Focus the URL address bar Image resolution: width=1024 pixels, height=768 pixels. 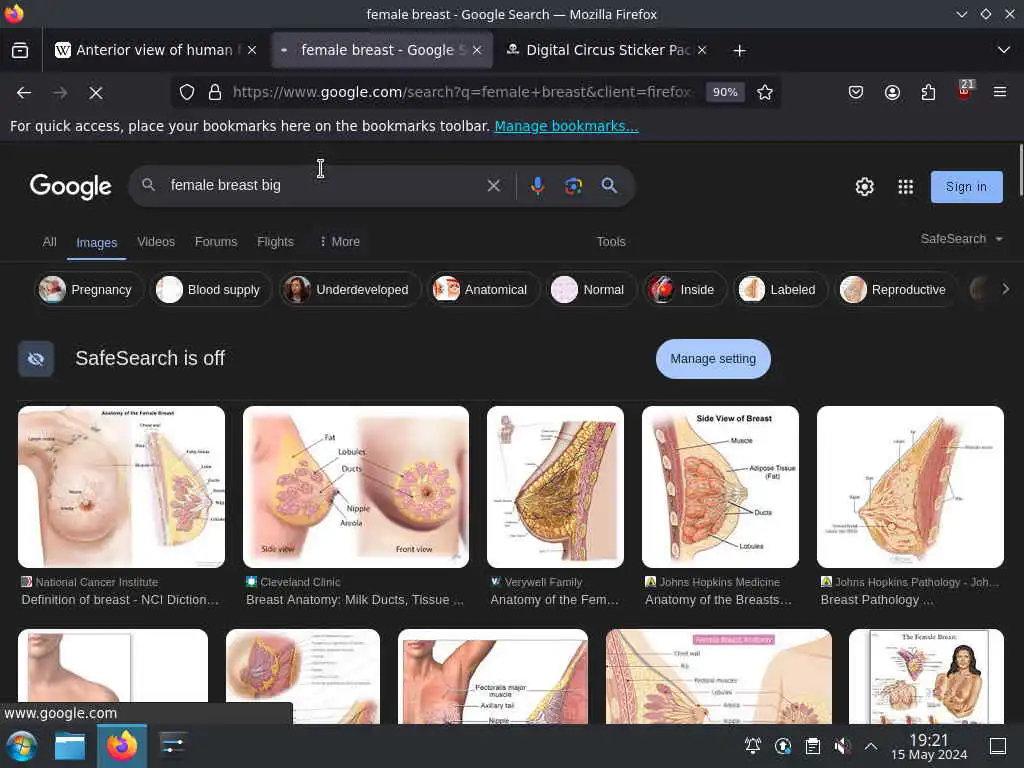pyautogui.click(x=461, y=92)
